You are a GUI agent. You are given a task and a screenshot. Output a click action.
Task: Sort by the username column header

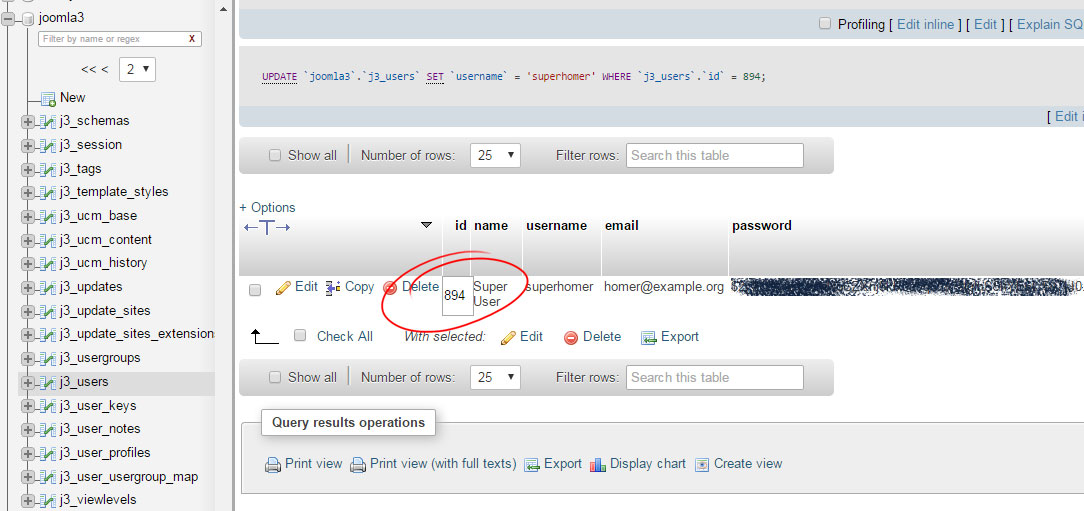click(x=557, y=225)
